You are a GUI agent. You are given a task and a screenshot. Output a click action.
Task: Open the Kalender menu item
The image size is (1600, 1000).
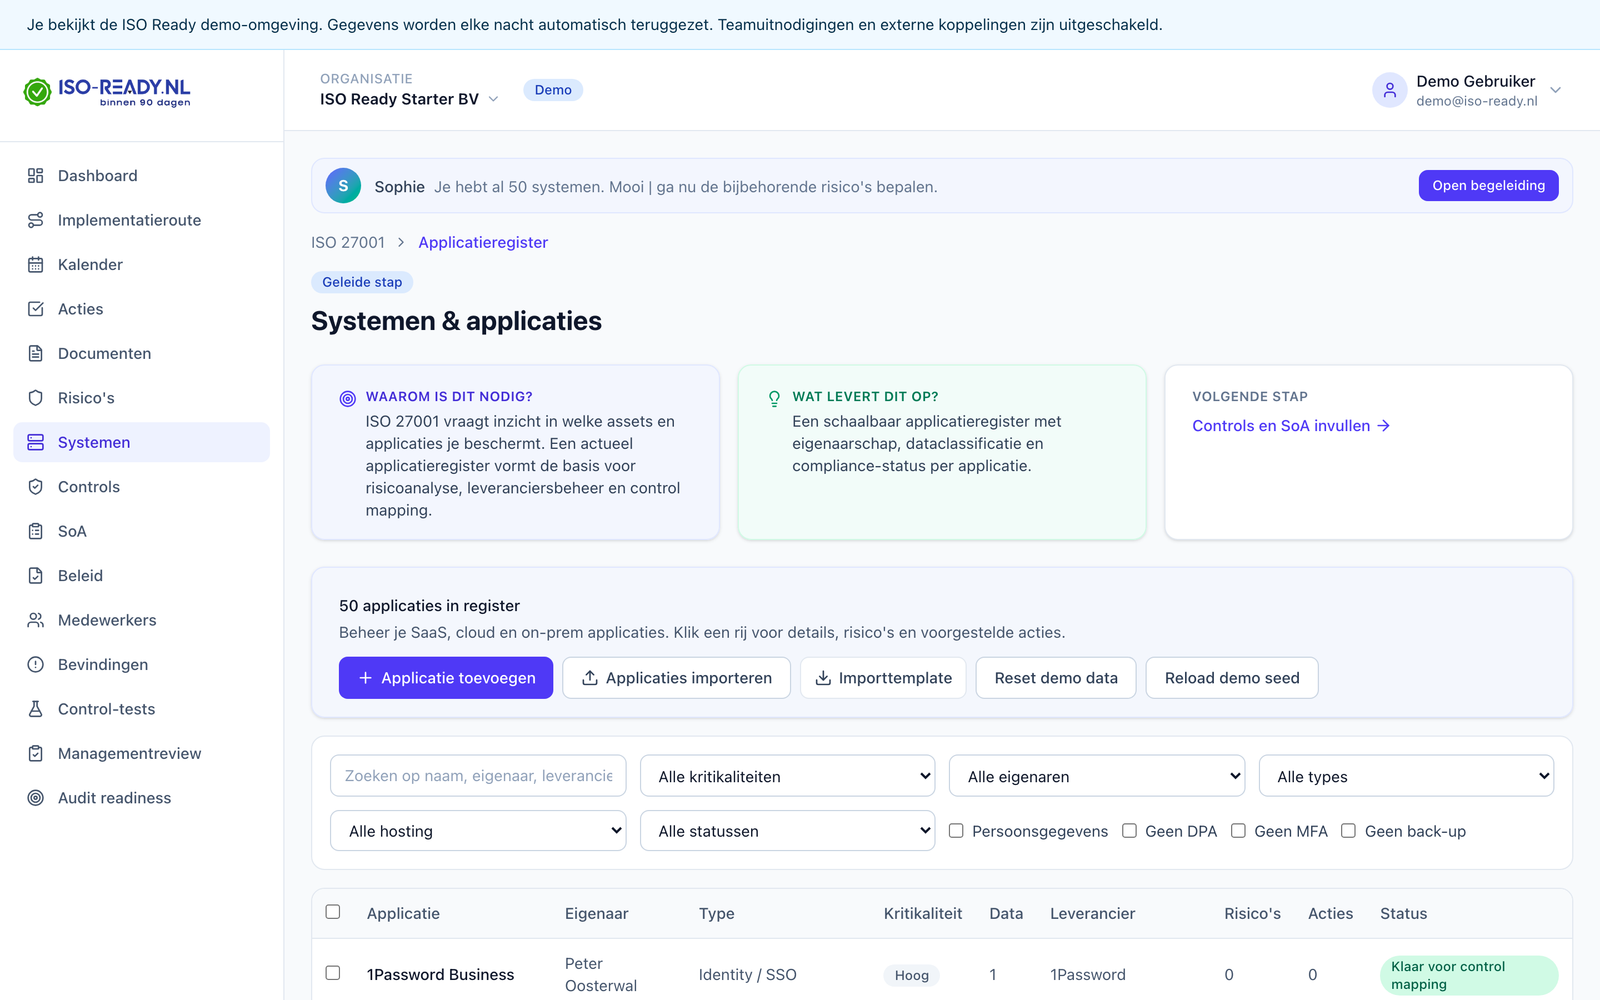141,265
